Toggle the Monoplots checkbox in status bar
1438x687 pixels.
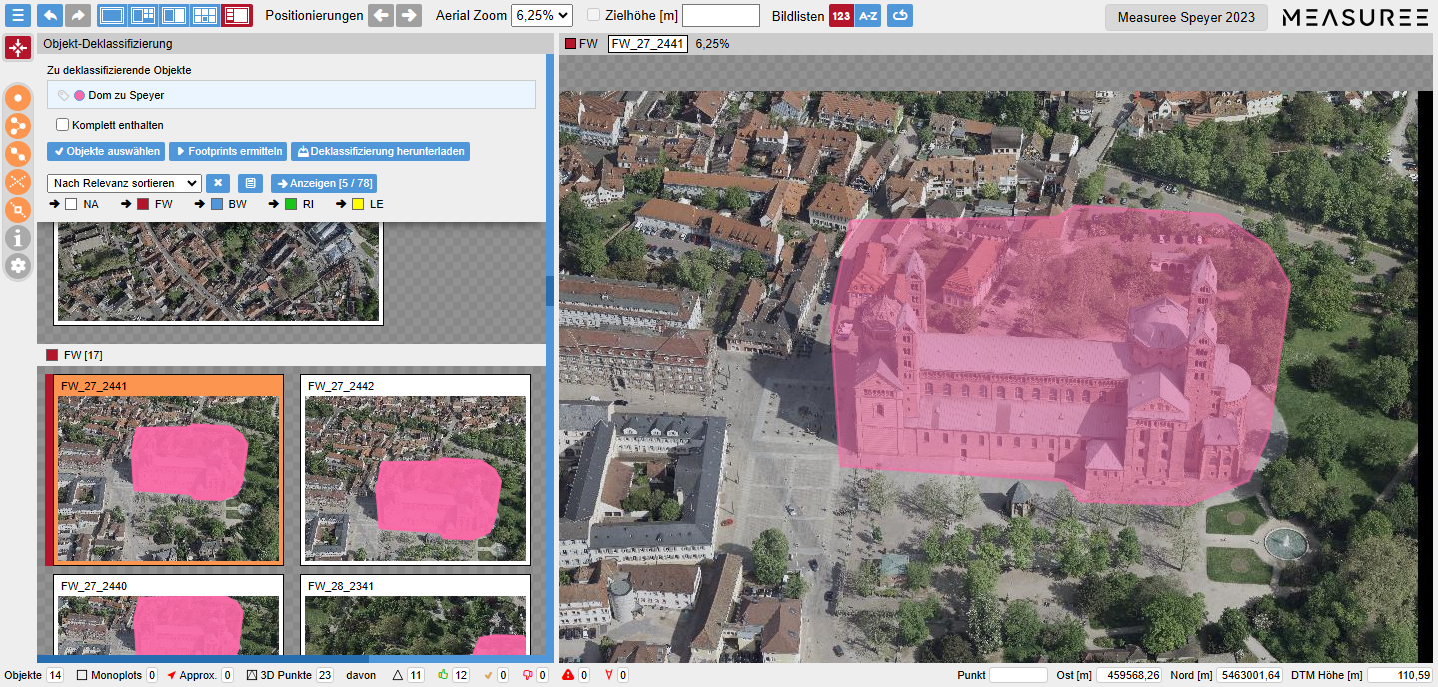[82, 676]
